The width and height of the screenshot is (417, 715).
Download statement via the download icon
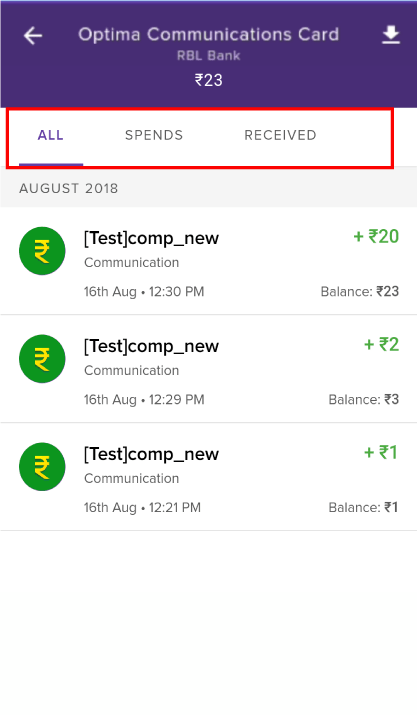point(391,35)
